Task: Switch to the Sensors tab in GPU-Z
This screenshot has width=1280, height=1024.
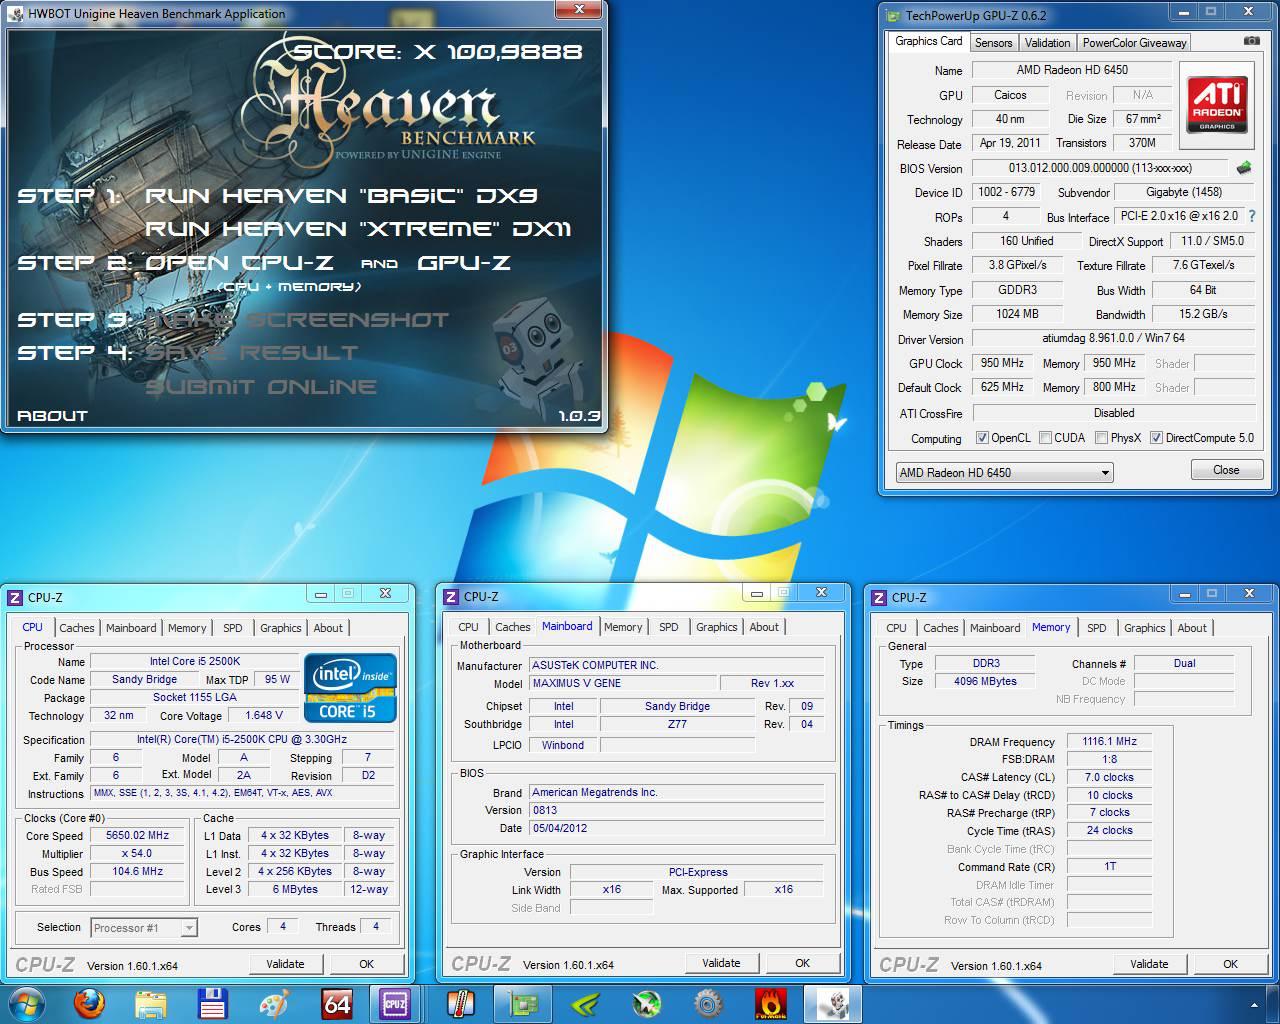Action: 993,42
